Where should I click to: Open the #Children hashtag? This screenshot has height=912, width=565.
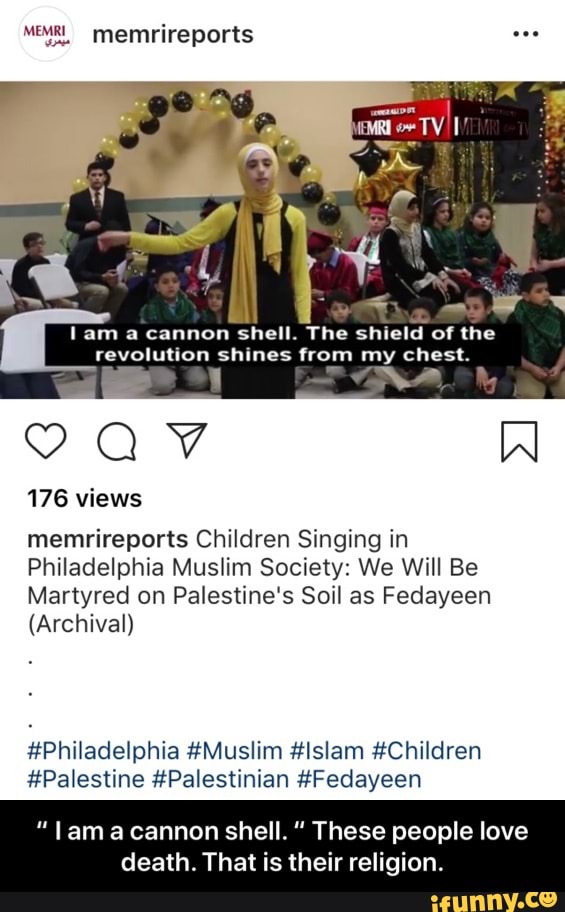(426, 751)
